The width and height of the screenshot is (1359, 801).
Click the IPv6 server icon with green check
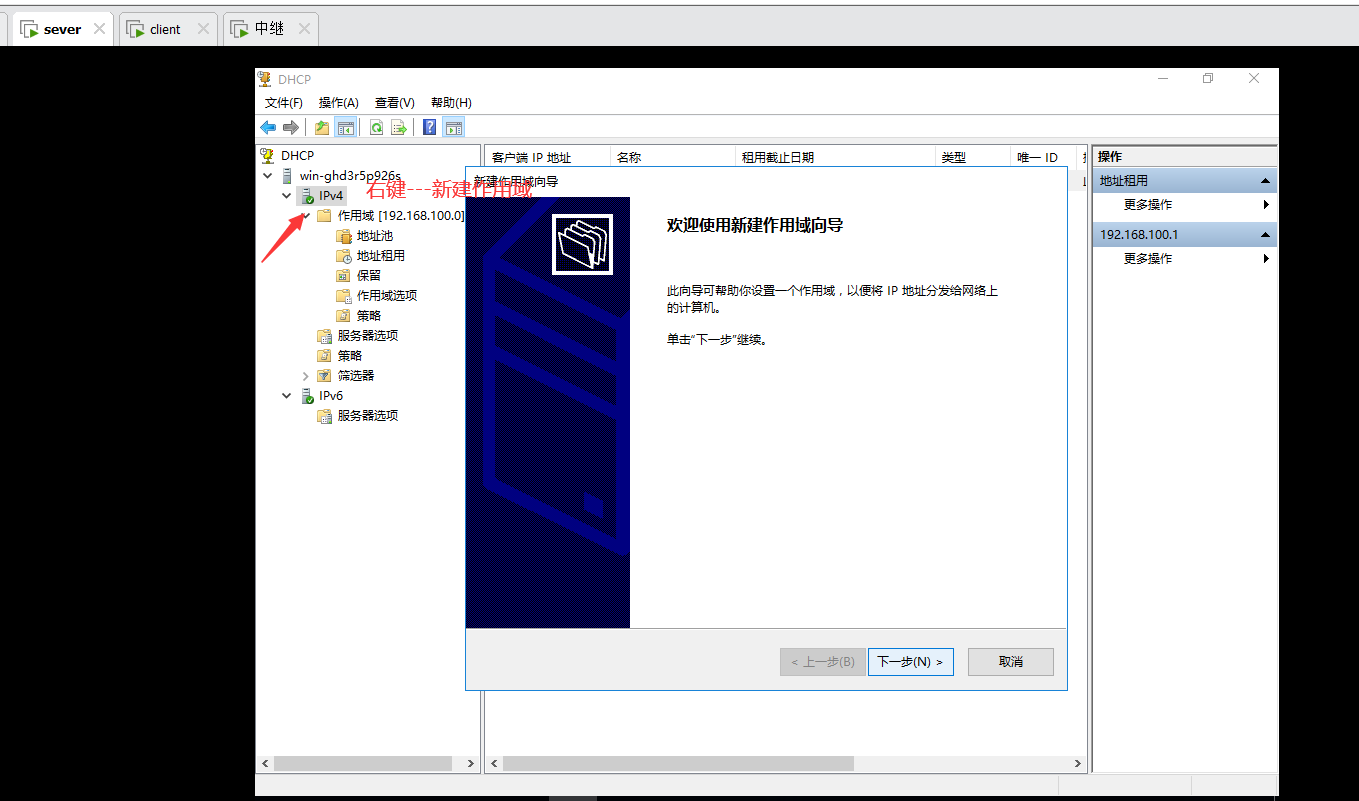pyautogui.click(x=307, y=396)
